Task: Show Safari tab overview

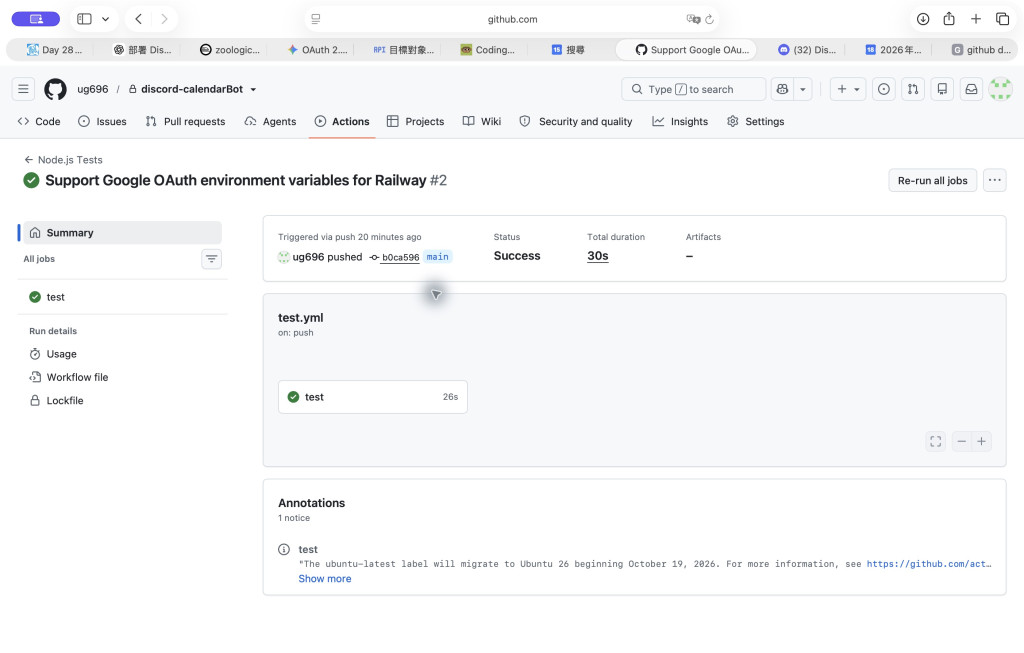Action: tap(1002, 19)
